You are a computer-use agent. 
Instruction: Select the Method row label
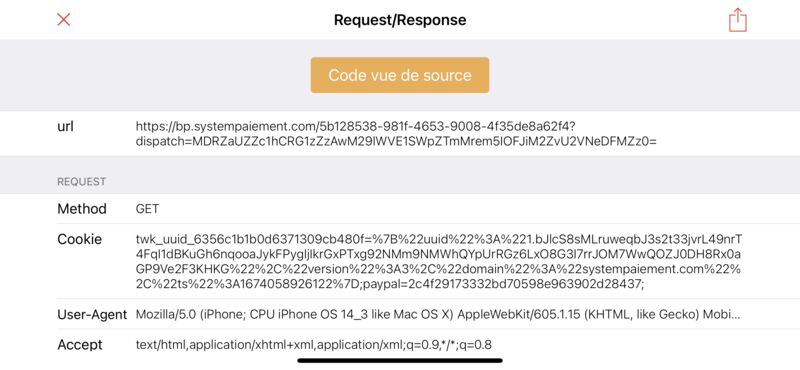(x=82, y=209)
